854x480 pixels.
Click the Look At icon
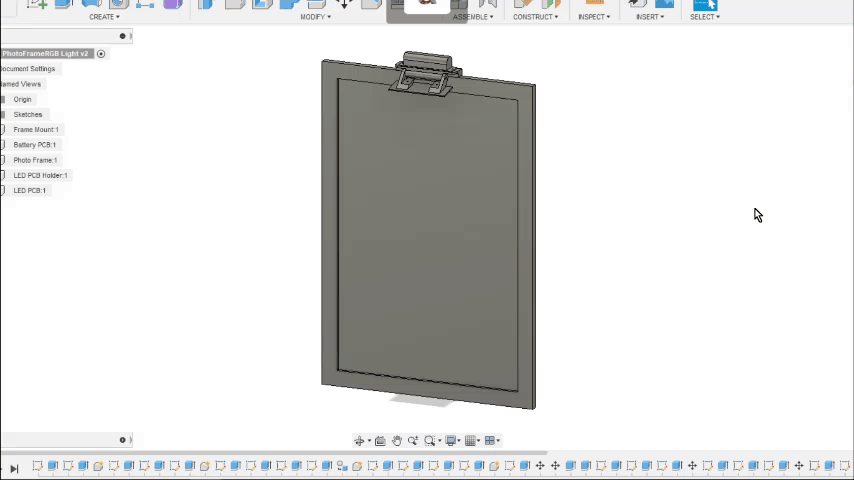[380, 441]
